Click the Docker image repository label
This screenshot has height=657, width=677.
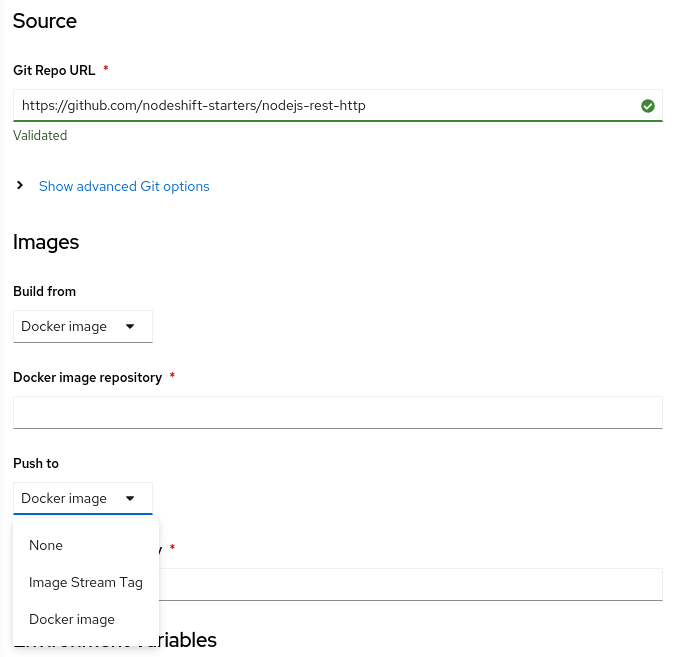[x=88, y=377]
